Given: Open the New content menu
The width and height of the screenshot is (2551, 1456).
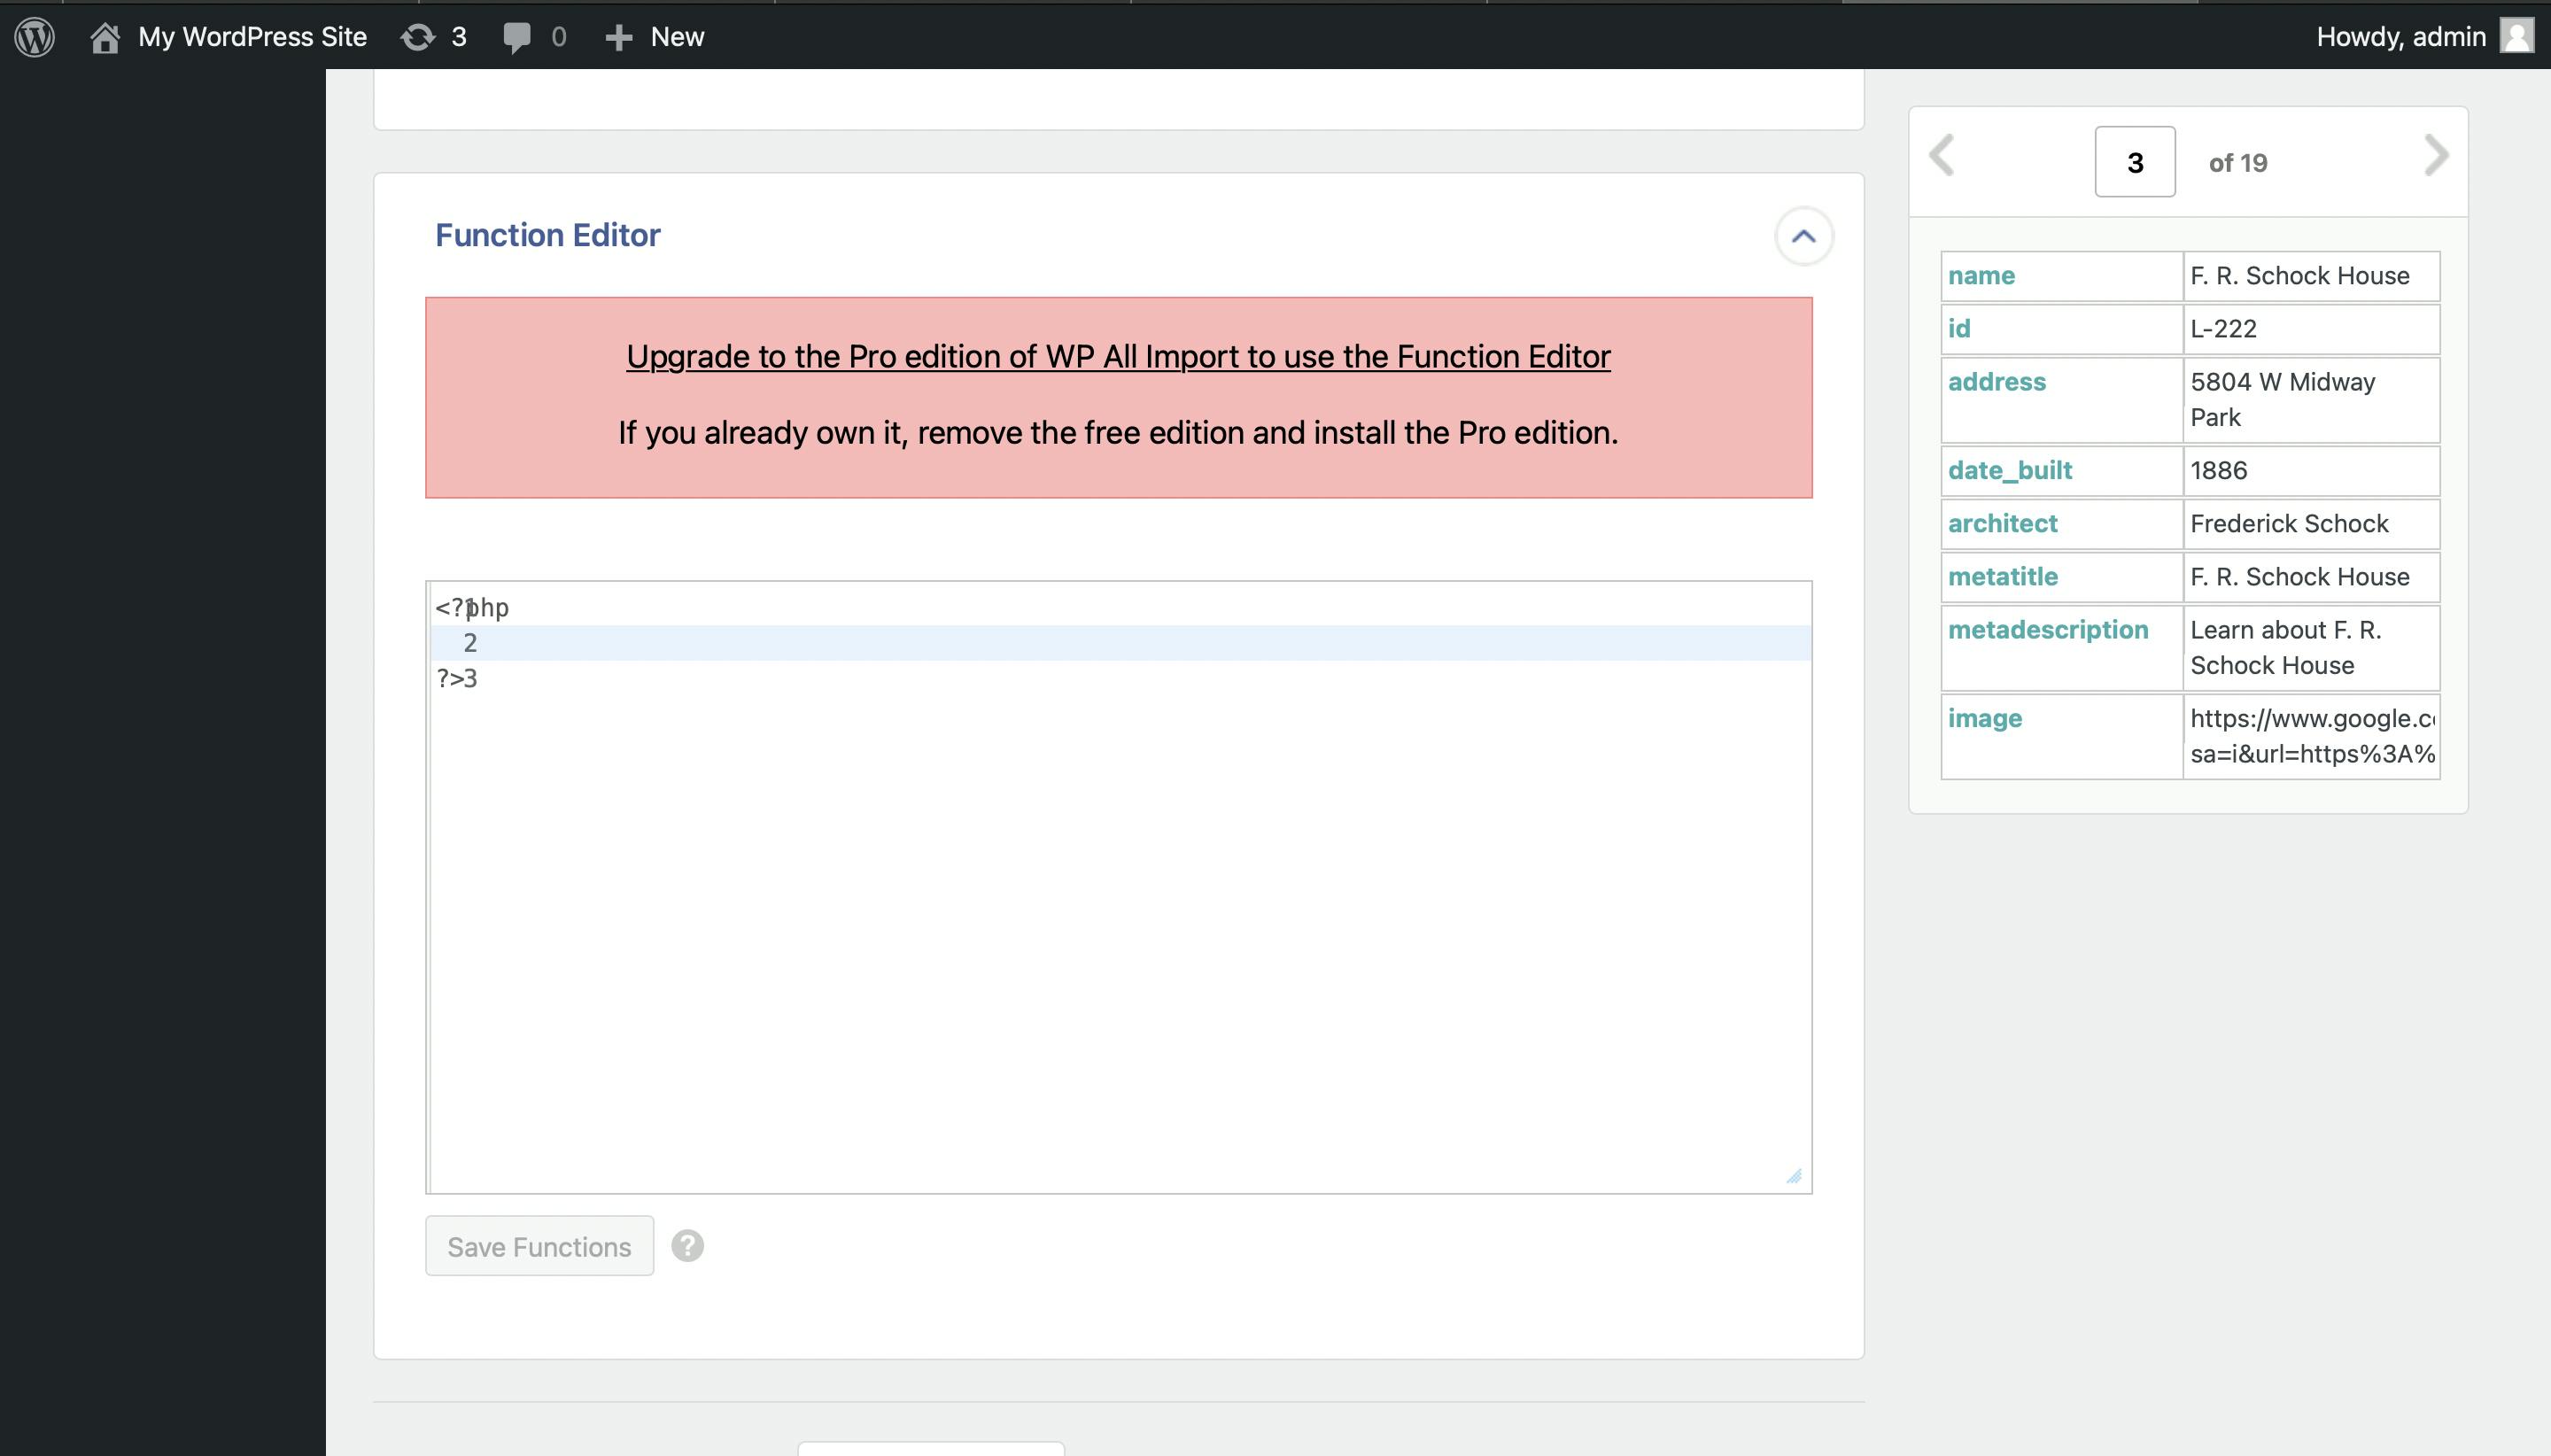Looking at the screenshot, I should [677, 37].
